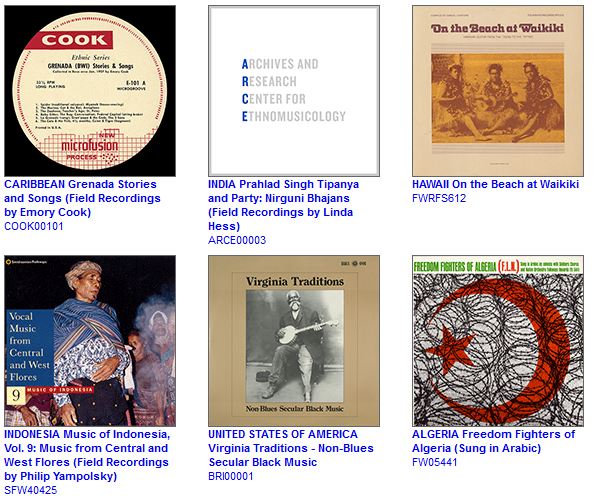Click catalog number SFW40425
The height and width of the screenshot is (499, 593).
pyautogui.click(x=31, y=490)
